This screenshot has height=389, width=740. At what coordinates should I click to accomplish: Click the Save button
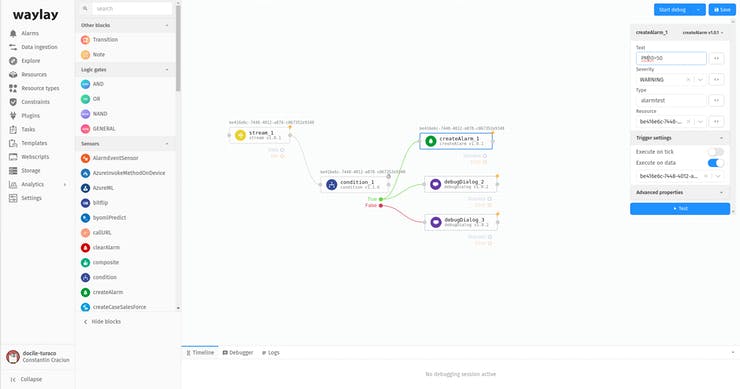pos(722,9)
